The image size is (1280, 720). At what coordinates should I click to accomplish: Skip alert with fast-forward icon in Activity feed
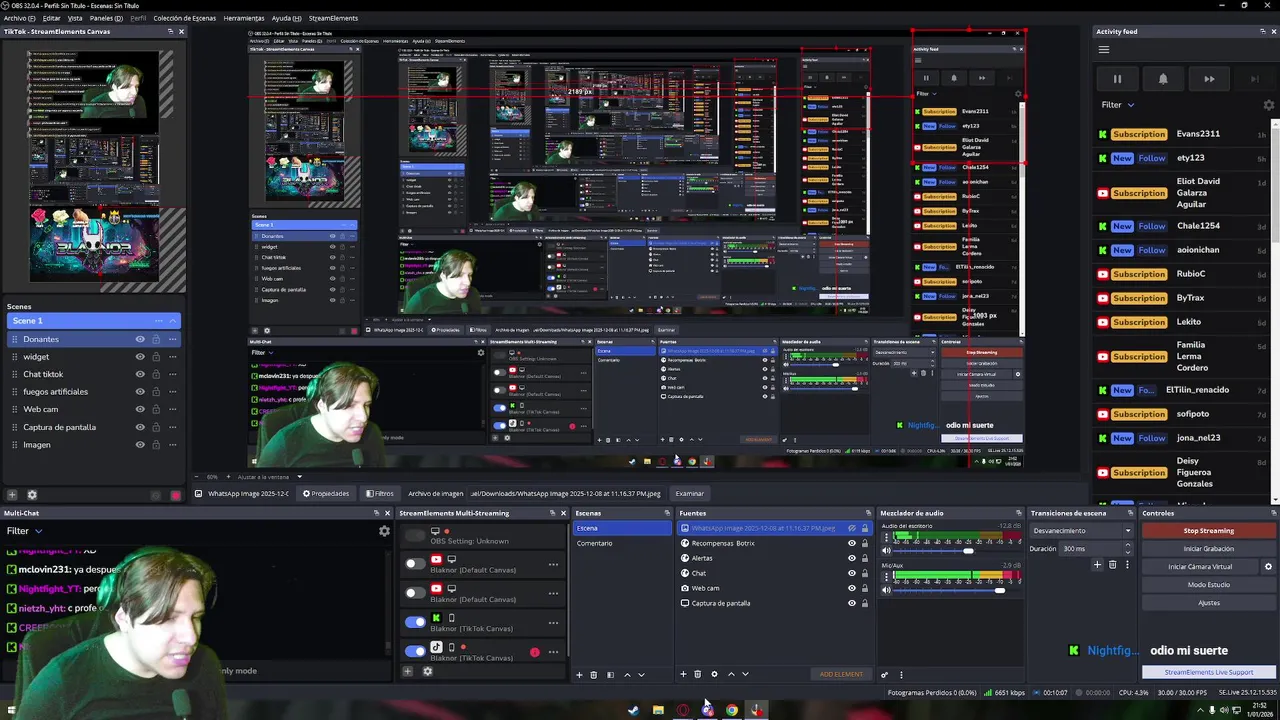tap(1209, 79)
